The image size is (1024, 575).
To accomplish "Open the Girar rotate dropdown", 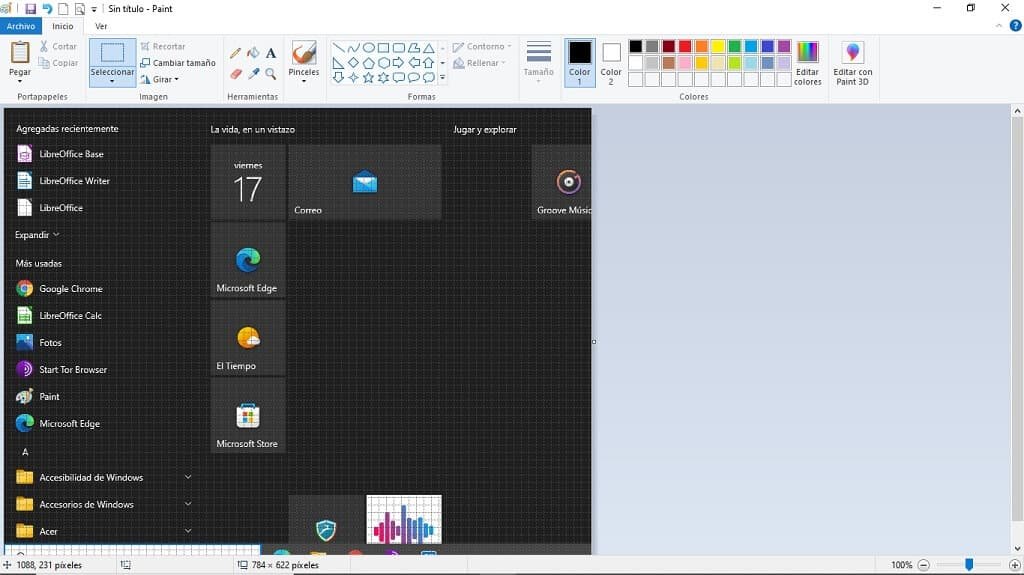I will click(x=159, y=79).
